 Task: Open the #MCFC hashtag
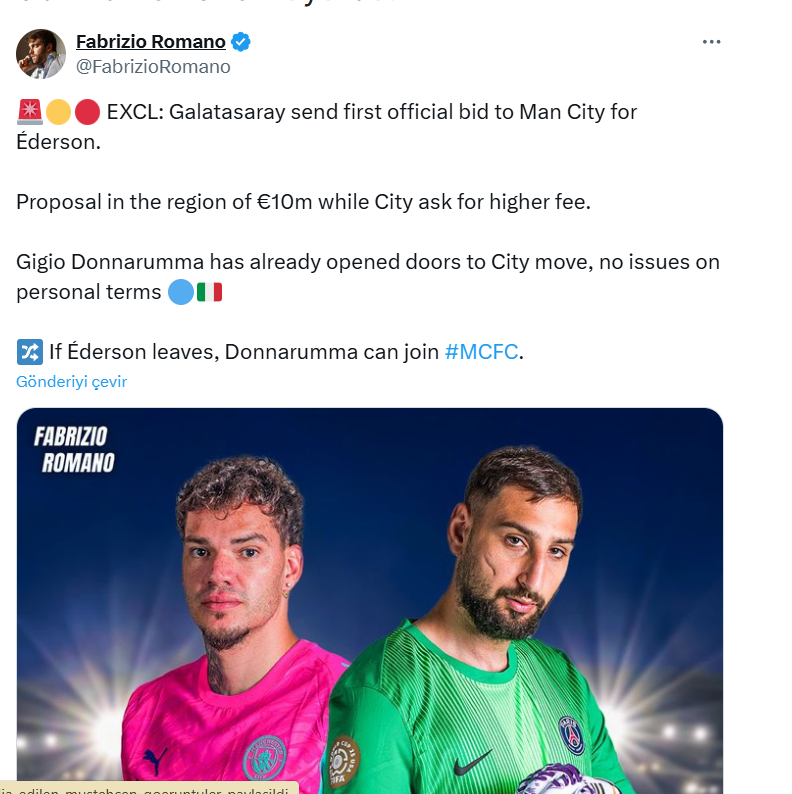coord(481,351)
